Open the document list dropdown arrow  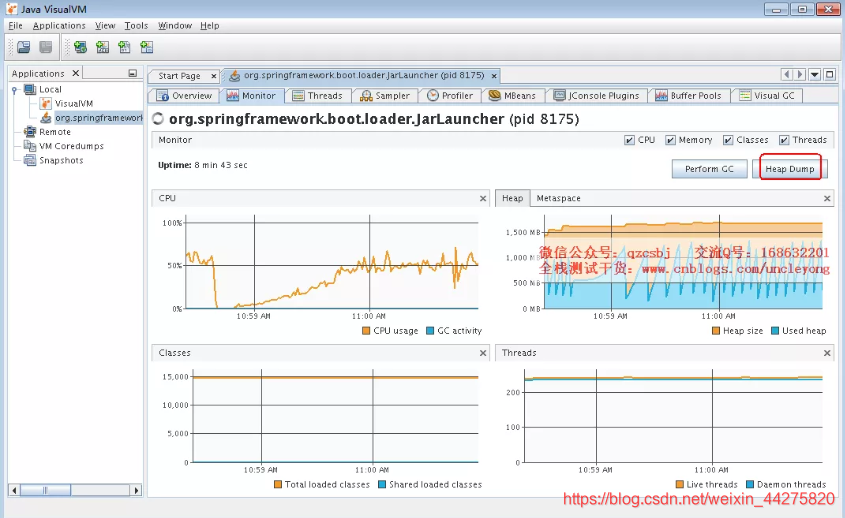(x=815, y=74)
